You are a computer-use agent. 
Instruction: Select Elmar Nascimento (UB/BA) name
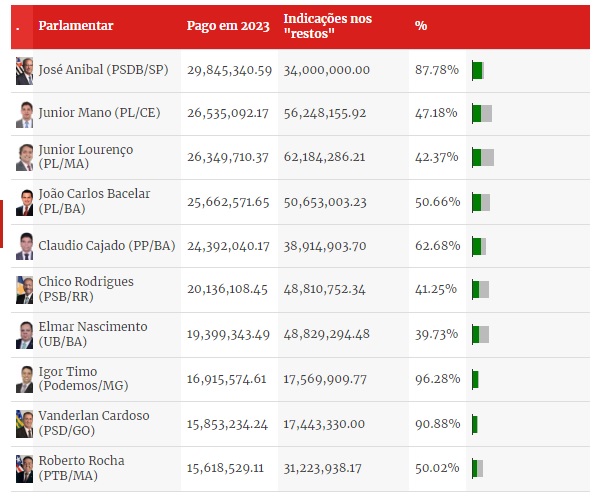[x=92, y=334]
